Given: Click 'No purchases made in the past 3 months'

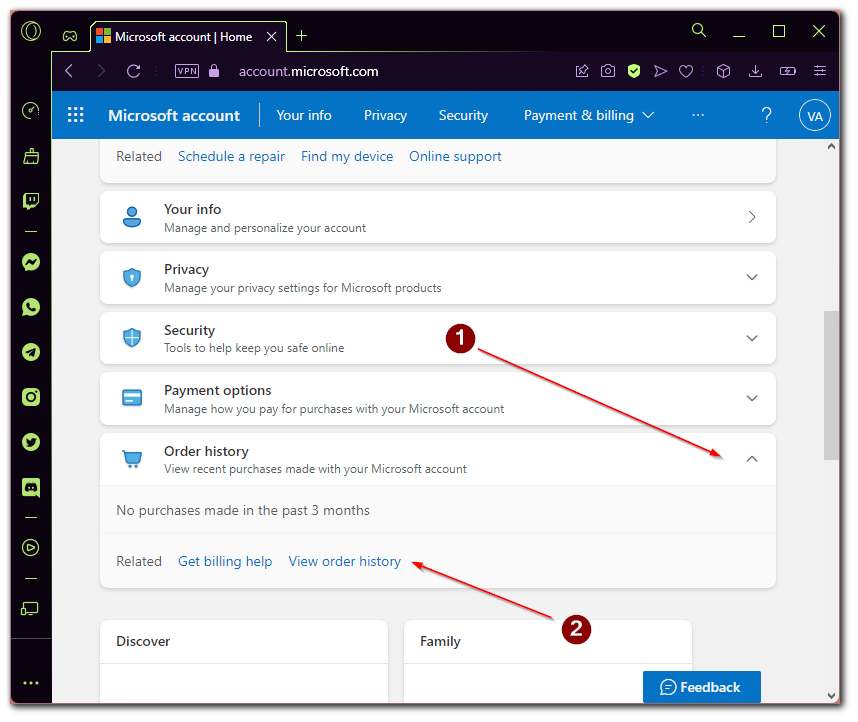Looking at the screenshot, I should pos(243,511).
